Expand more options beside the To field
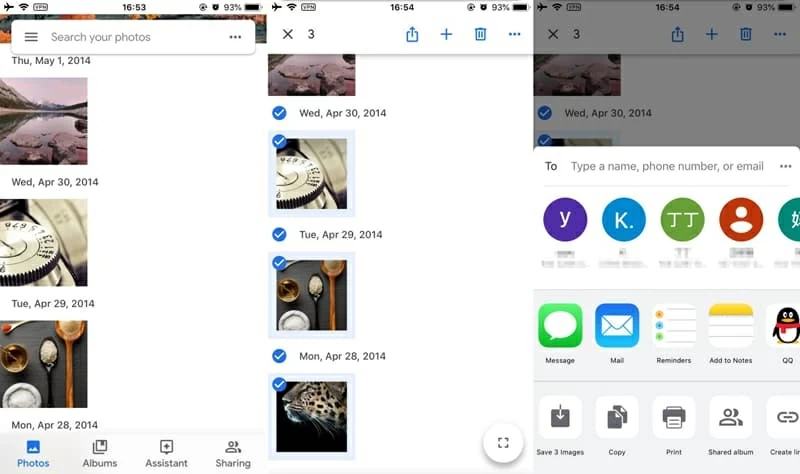Screen dimensions: 800x474 click(x=785, y=166)
